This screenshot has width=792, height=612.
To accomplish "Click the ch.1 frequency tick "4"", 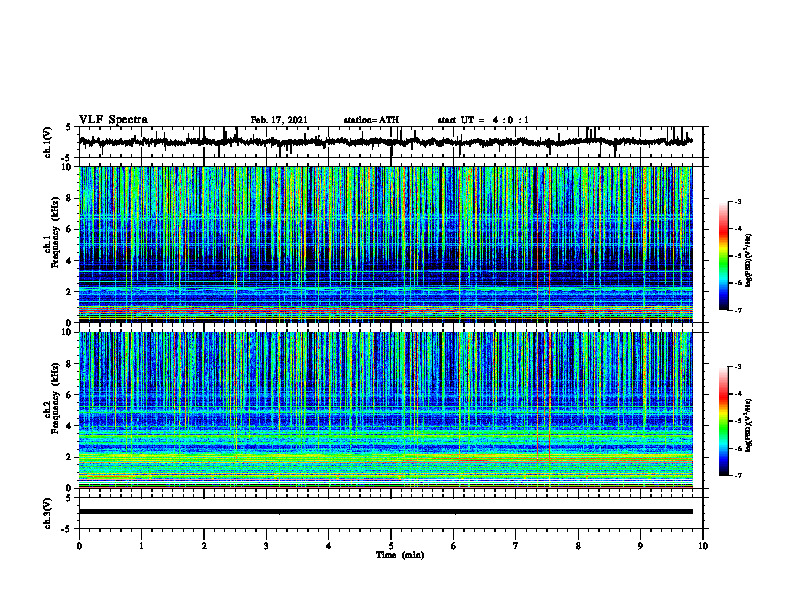I will [70, 261].
